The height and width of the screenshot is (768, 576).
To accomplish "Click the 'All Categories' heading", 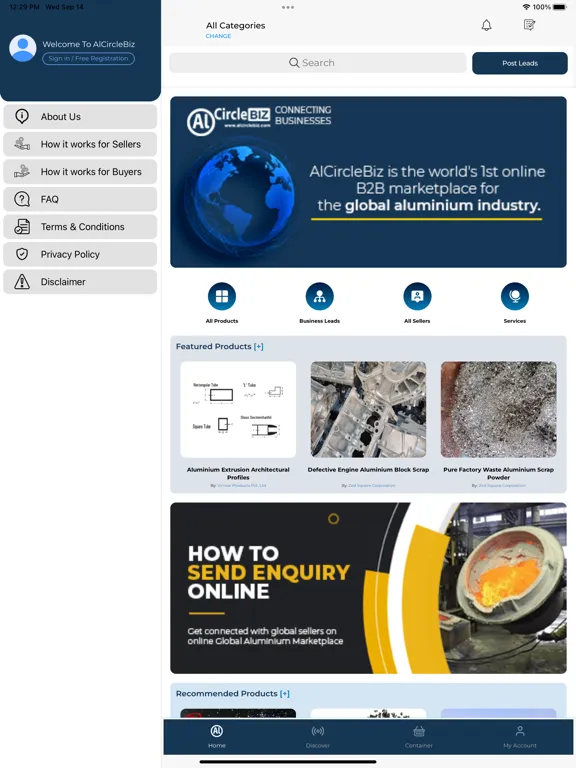I will point(236,25).
